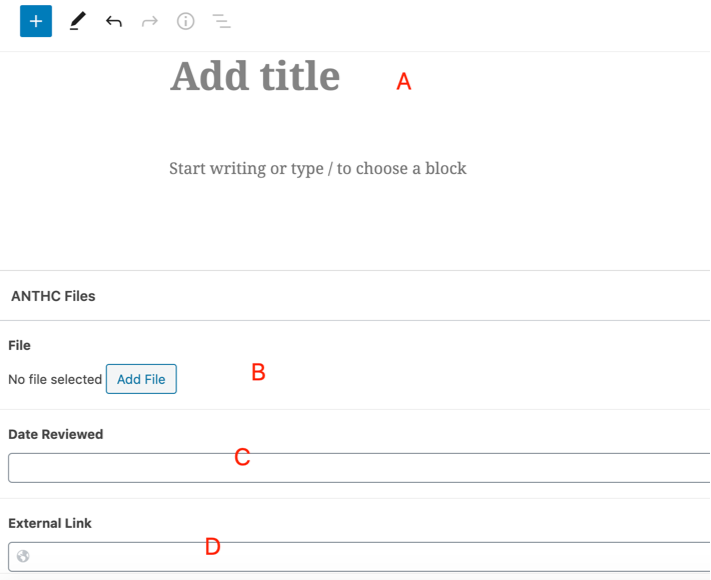
Task: Click into the Add title field
Action: (255, 76)
